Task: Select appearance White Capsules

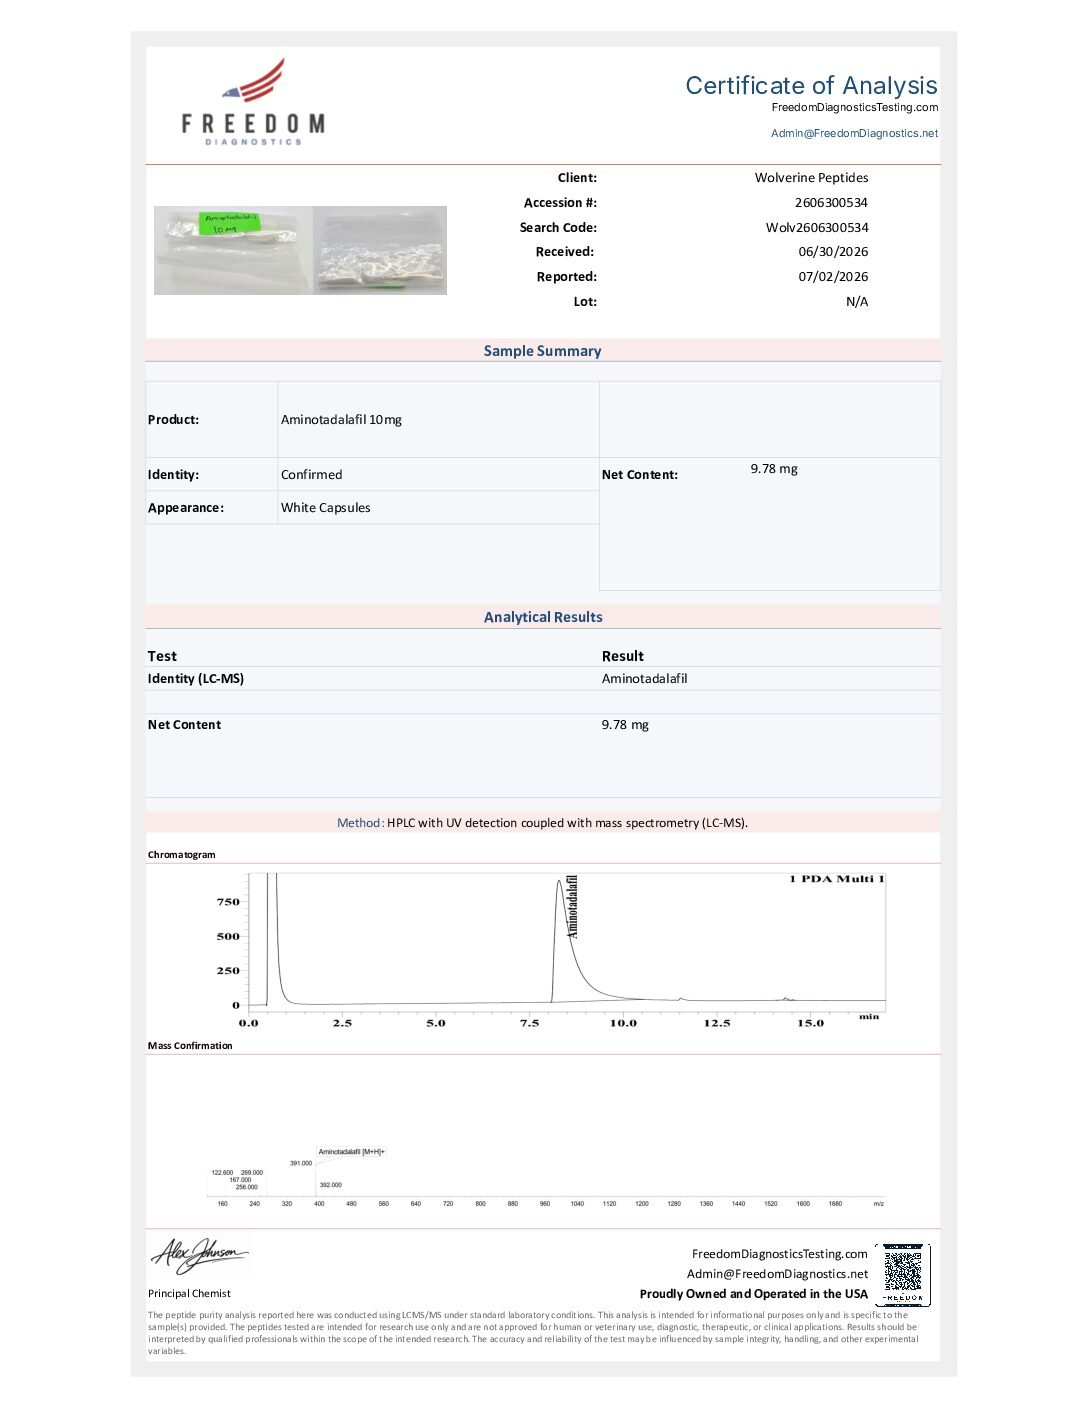Action: (326, 508)
